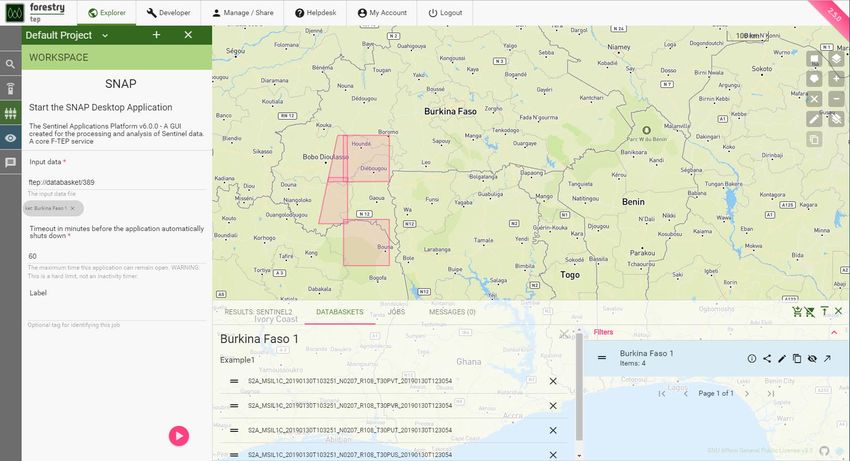Open the satellite services sidebar icon

tap(10, 88)
